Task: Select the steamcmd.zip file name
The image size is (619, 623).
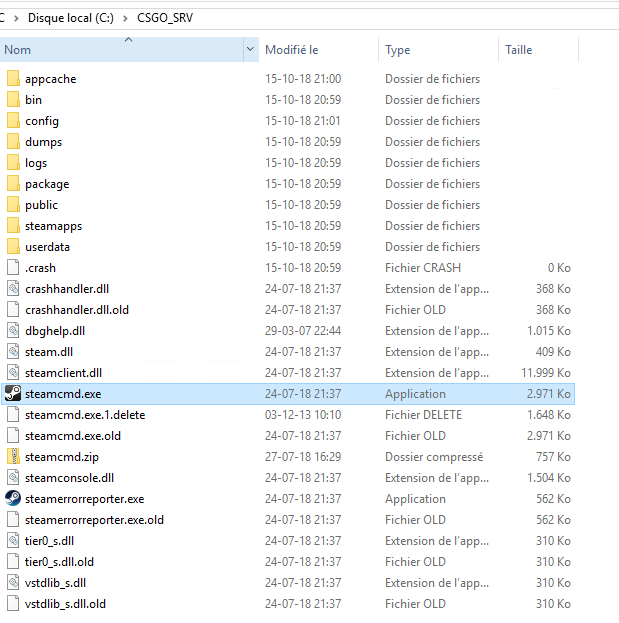Action: point(62,457)
